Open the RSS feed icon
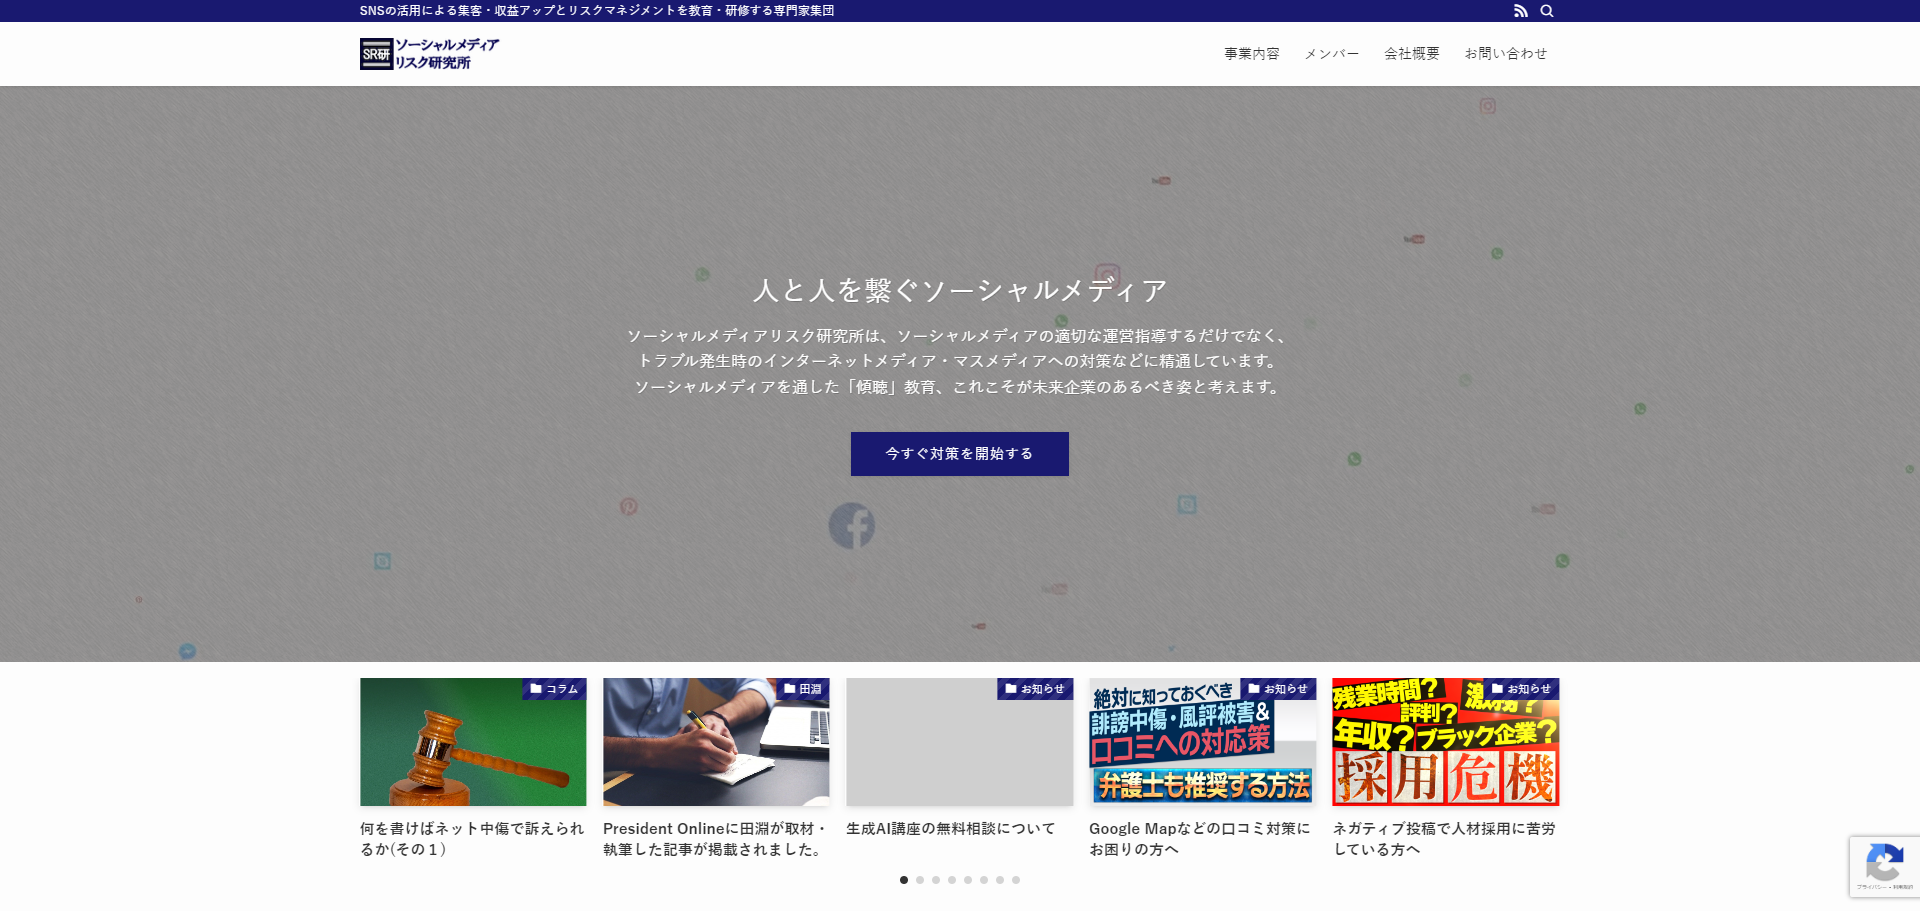Screen dimensions: 1920x911 coord(1520,11)
